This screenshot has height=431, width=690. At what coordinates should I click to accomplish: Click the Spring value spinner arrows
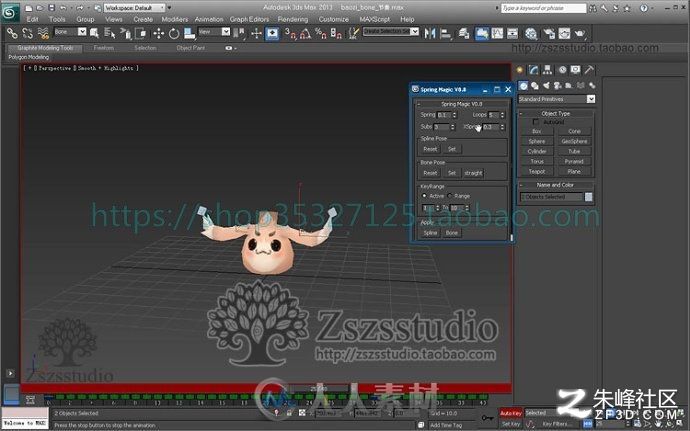[x=455, y=115]
